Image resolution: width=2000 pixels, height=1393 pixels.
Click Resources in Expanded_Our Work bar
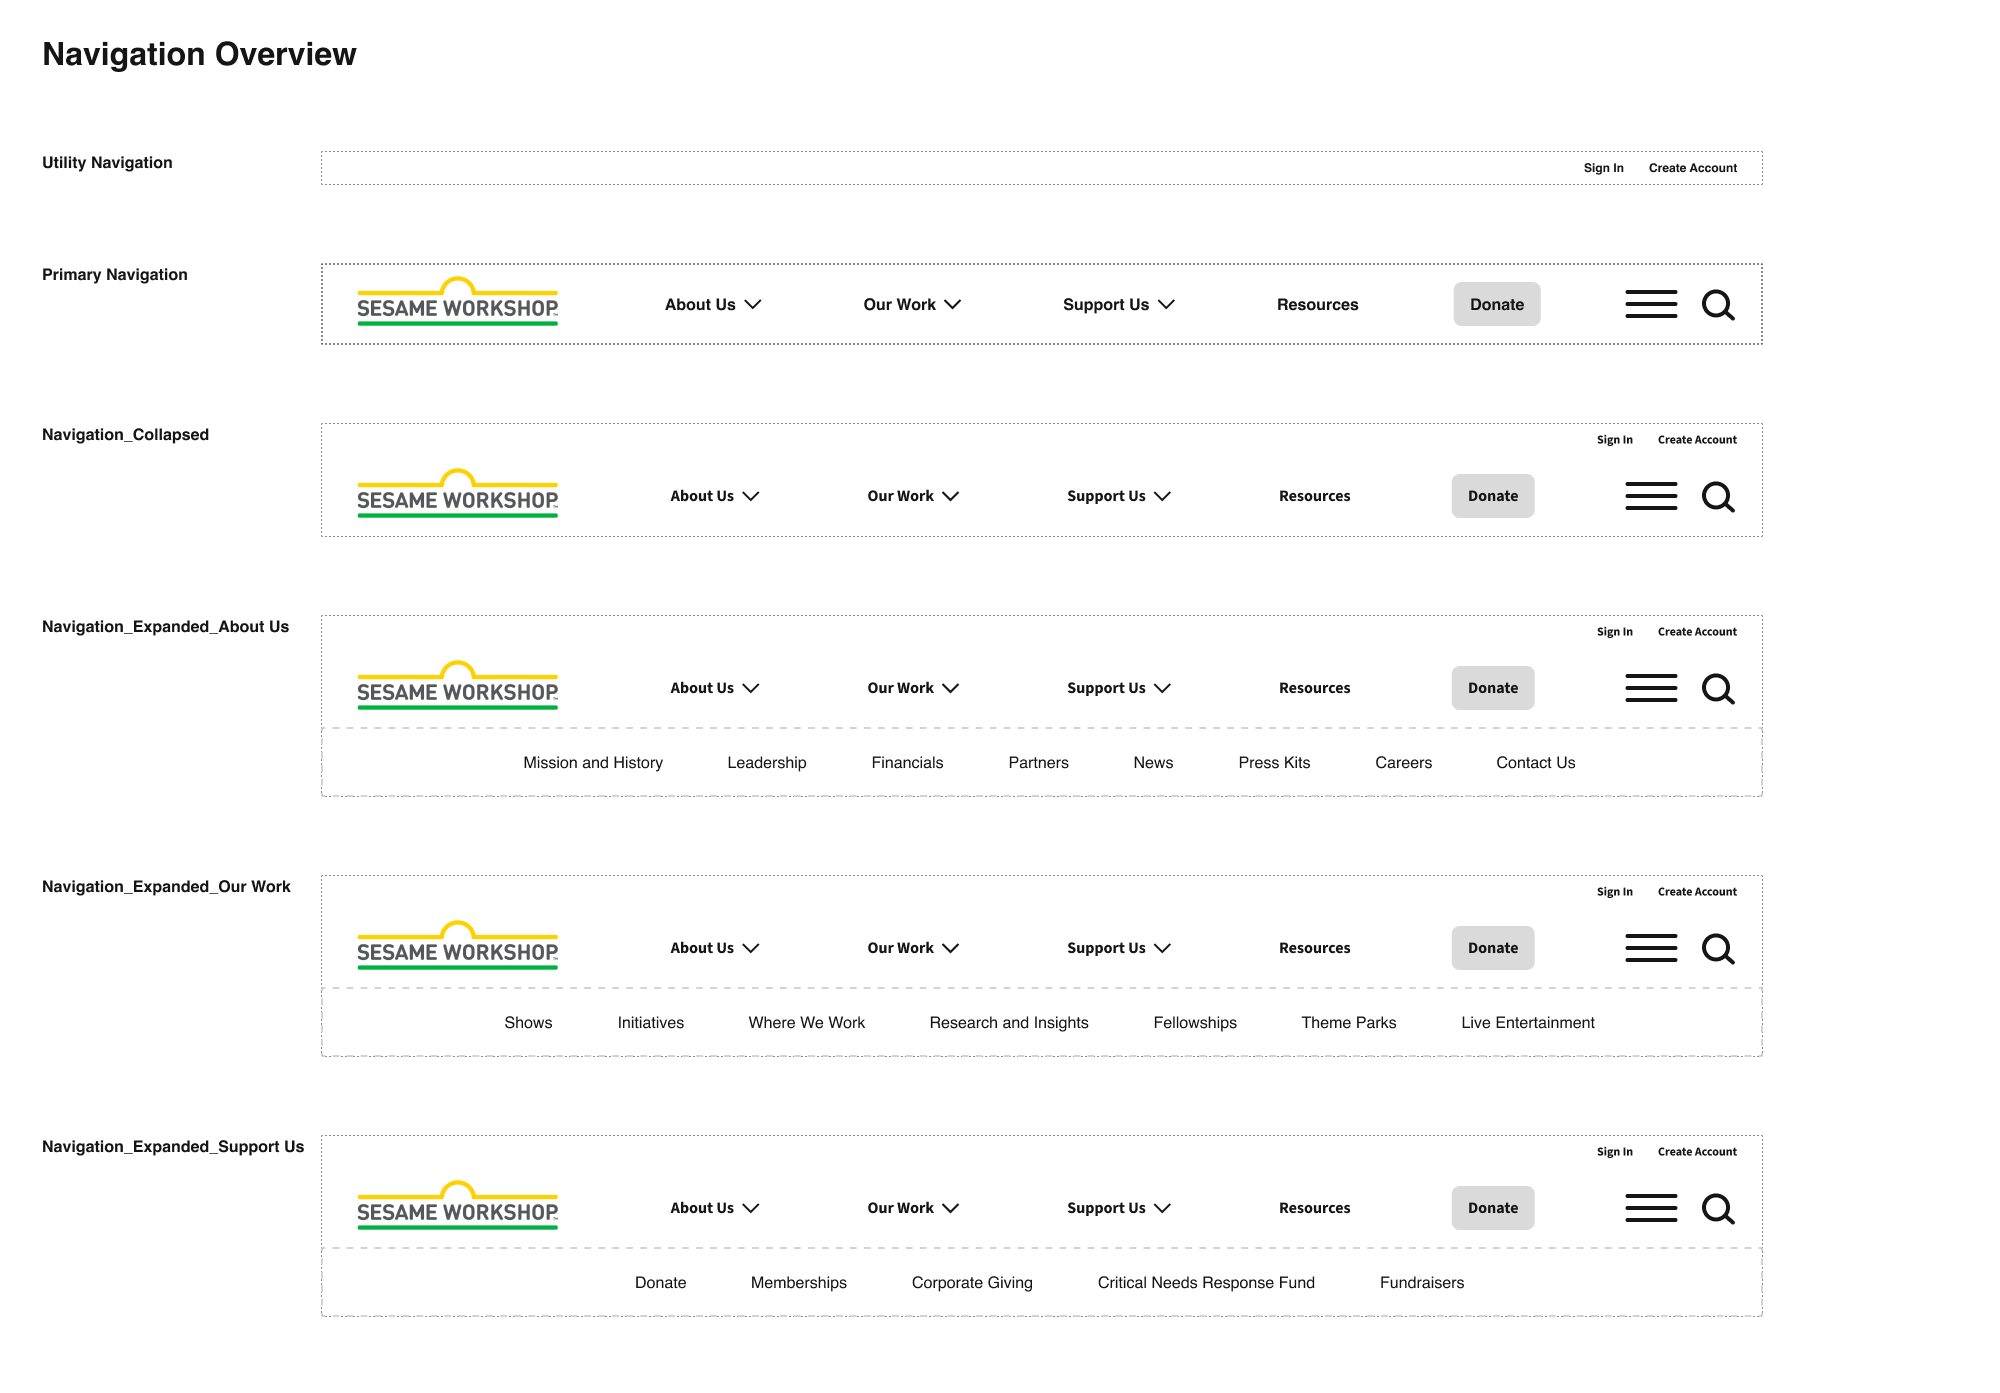tap(1314, 948)
